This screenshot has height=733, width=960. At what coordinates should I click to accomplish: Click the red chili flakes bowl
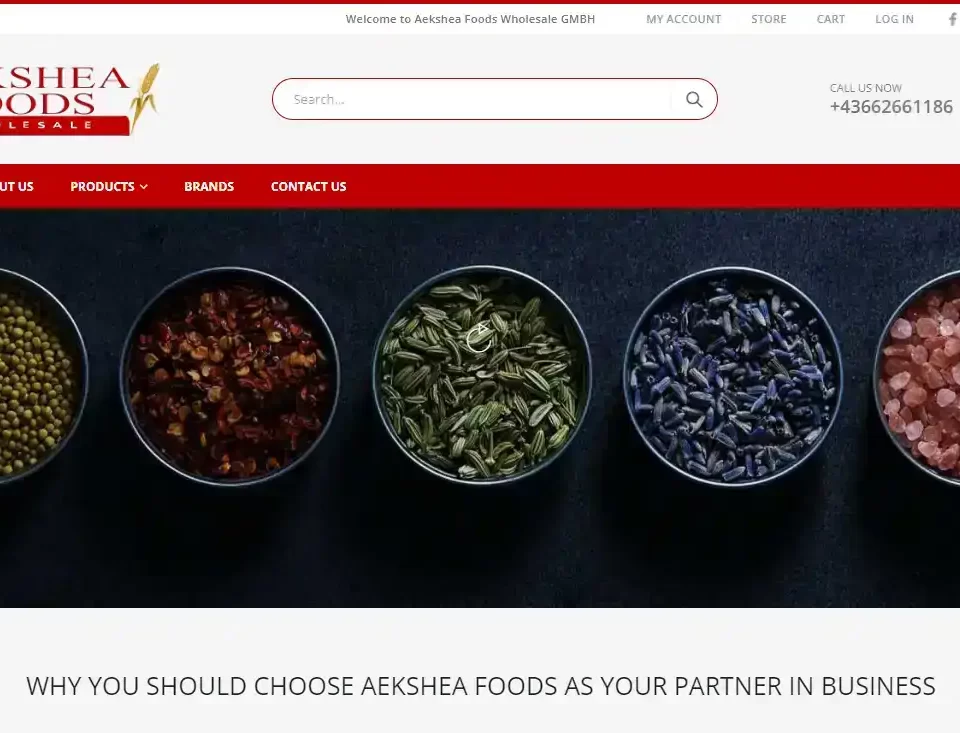pos(230,376)
